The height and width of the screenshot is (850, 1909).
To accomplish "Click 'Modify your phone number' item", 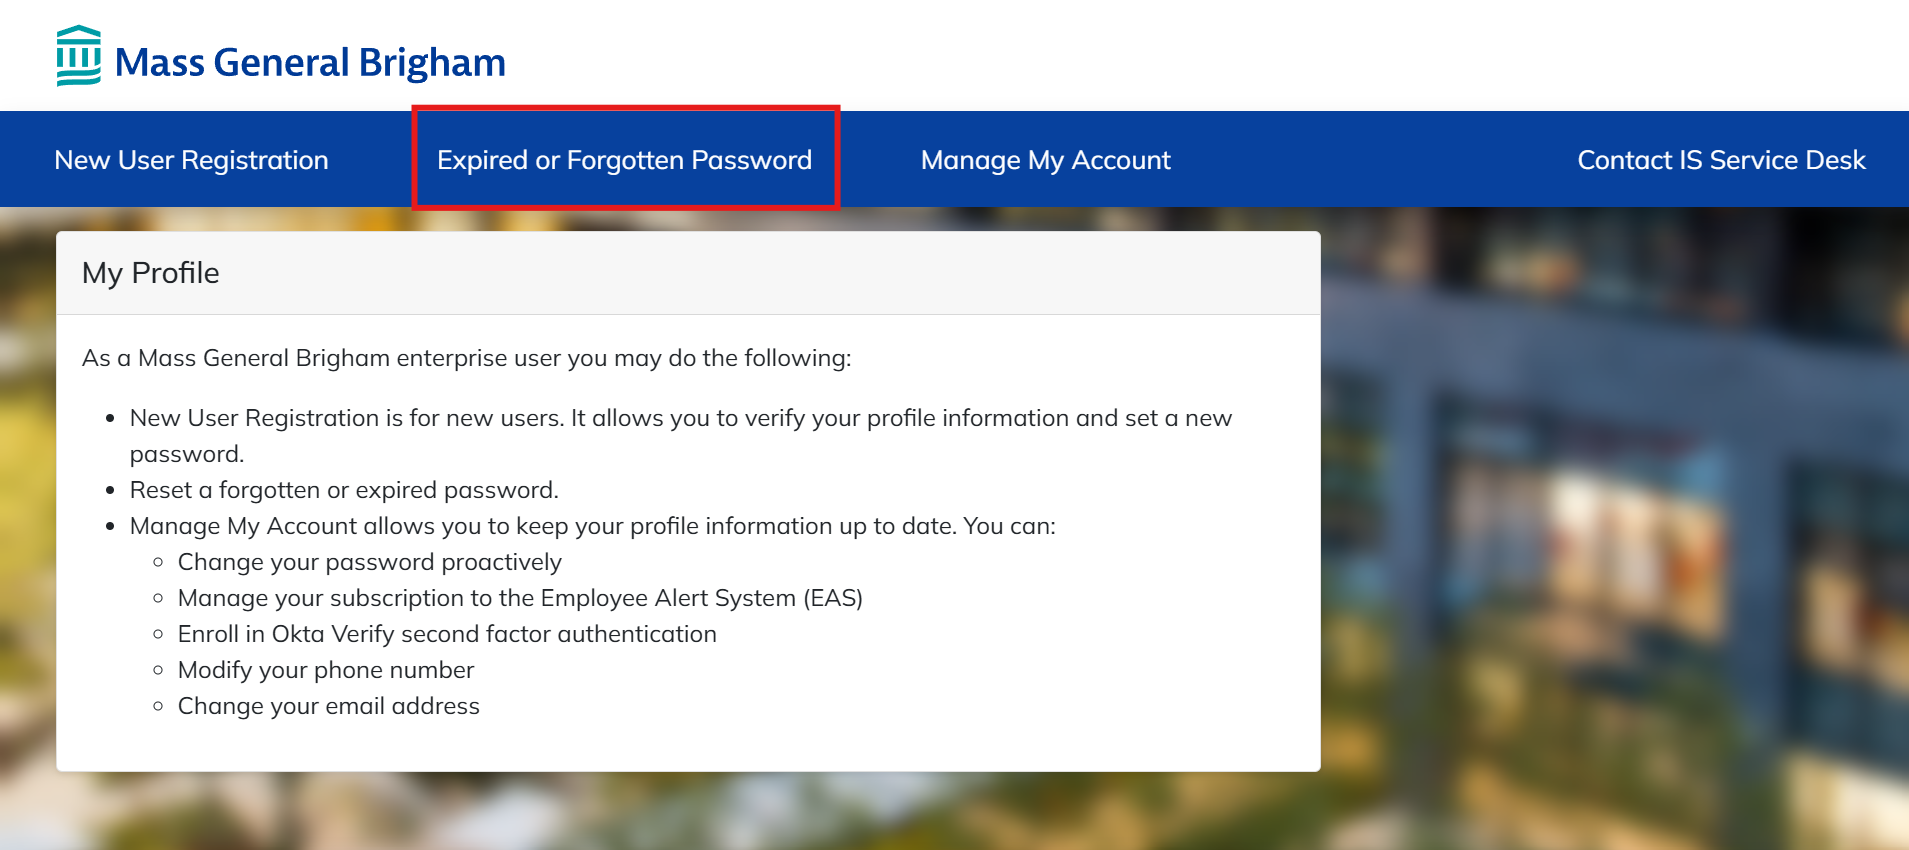I will (325, 670).
